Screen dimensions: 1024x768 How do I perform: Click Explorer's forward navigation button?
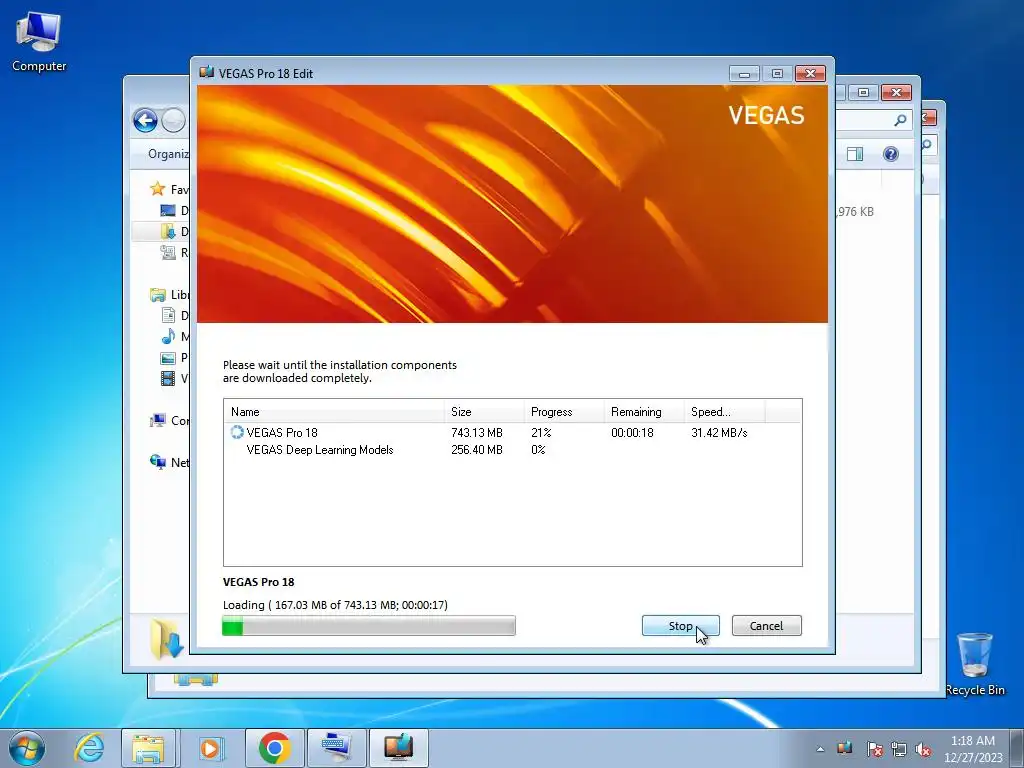point(174,120)
